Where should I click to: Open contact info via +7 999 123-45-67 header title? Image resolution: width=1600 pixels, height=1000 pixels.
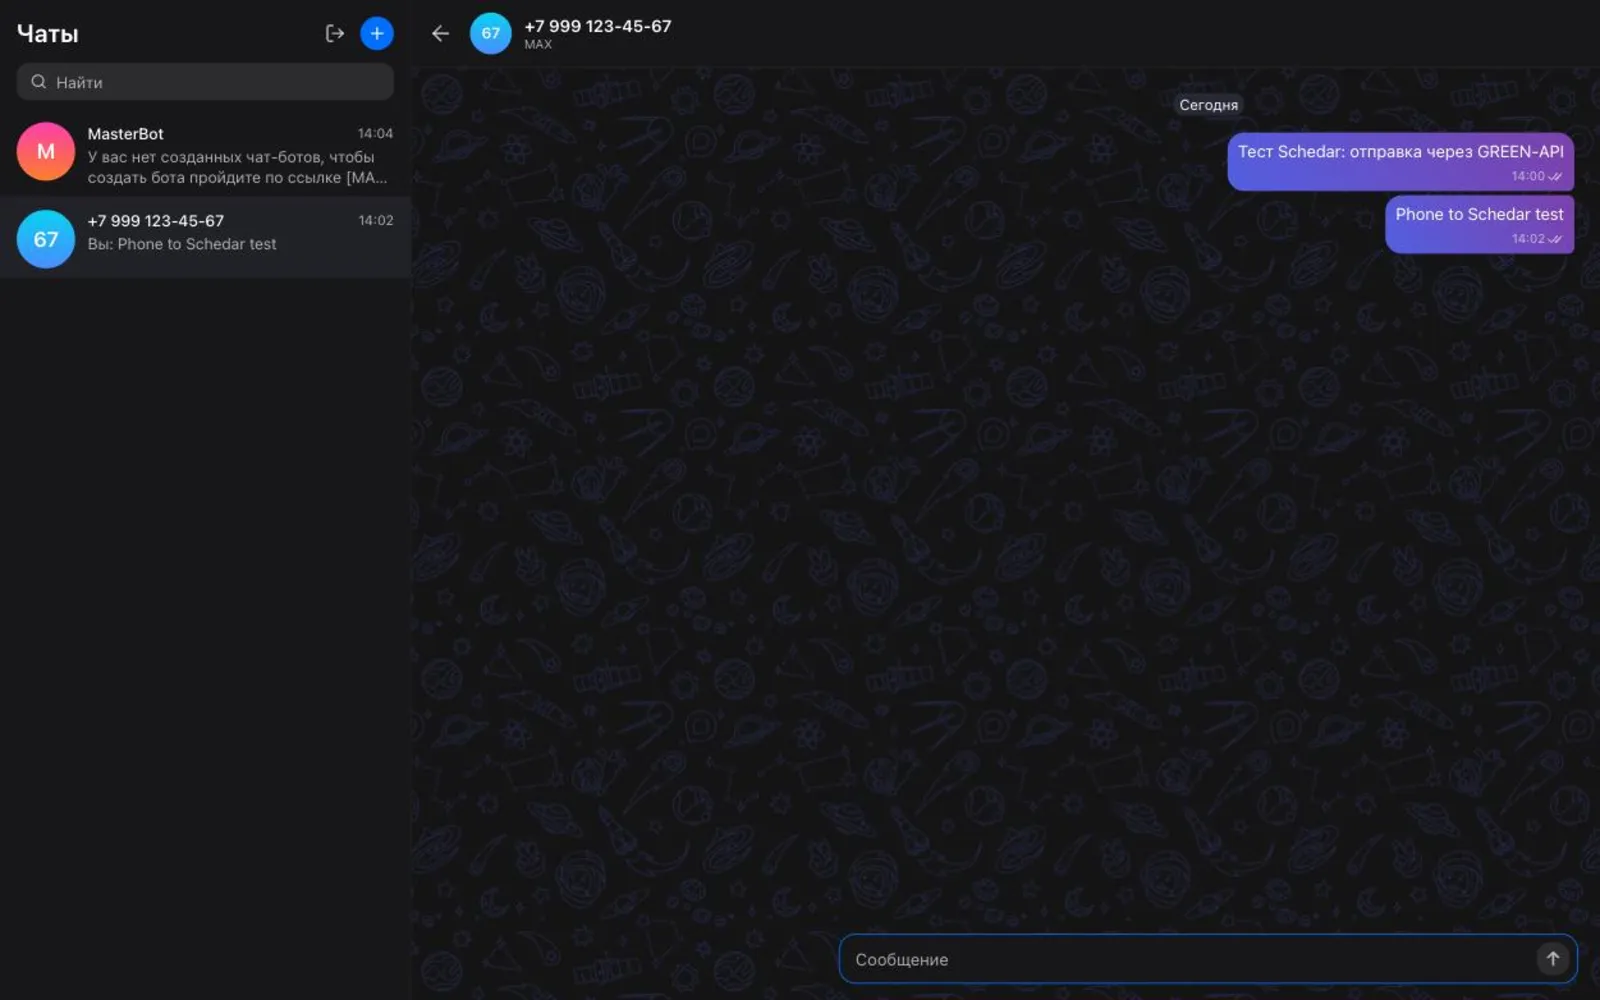[598, 26]
